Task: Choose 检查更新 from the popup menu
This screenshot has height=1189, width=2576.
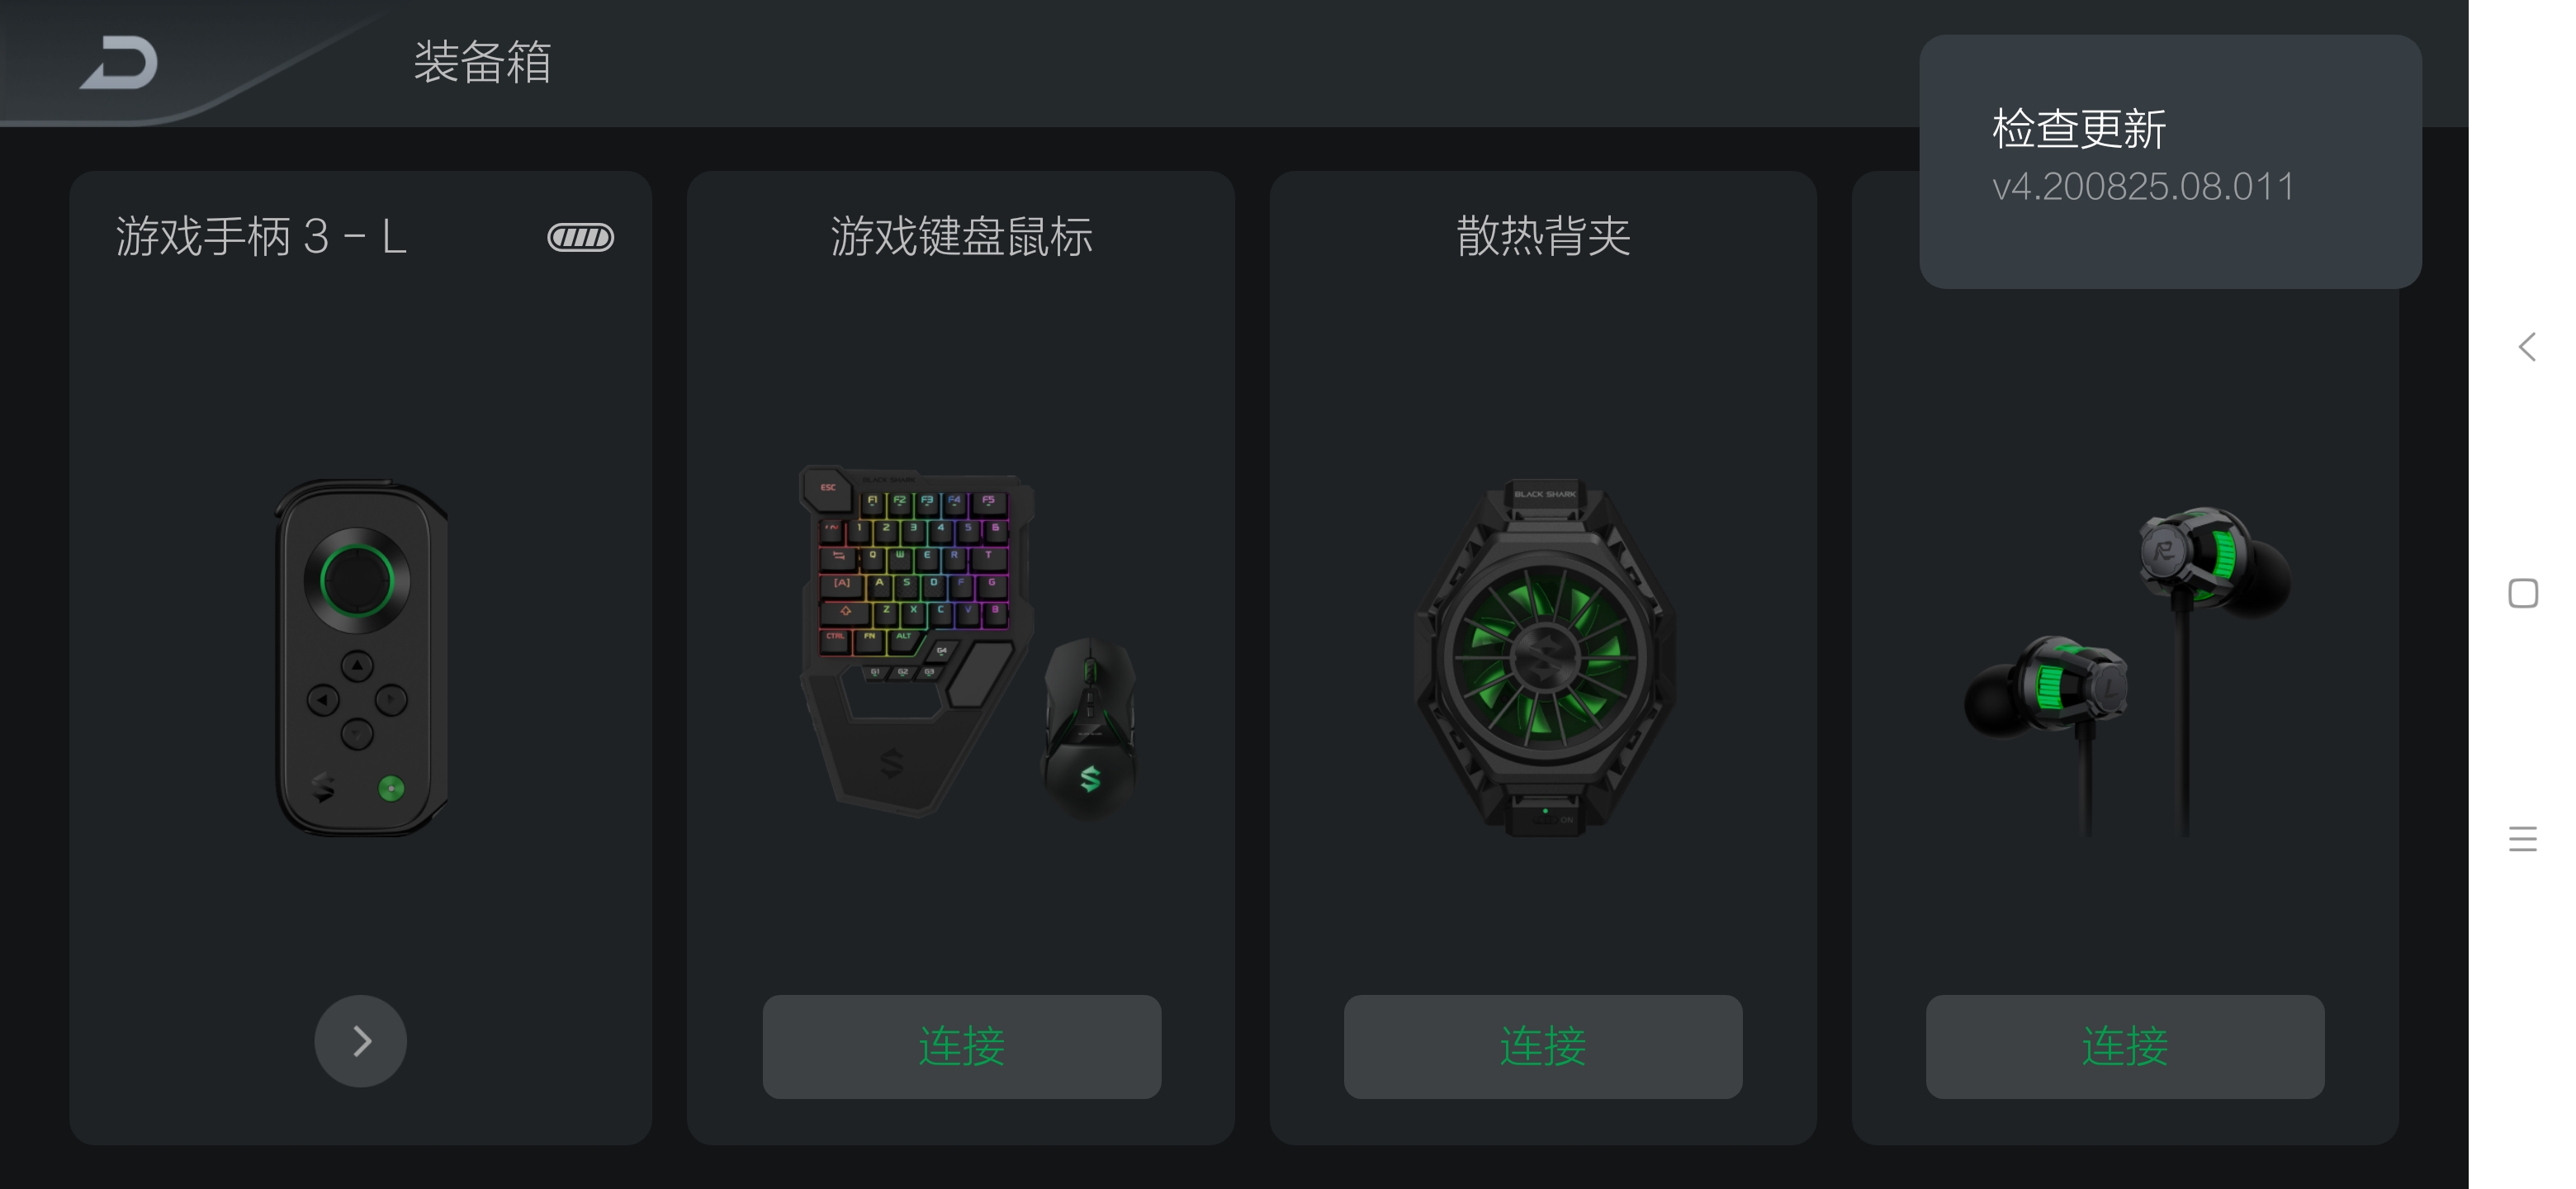Action: click(2079, 129)
